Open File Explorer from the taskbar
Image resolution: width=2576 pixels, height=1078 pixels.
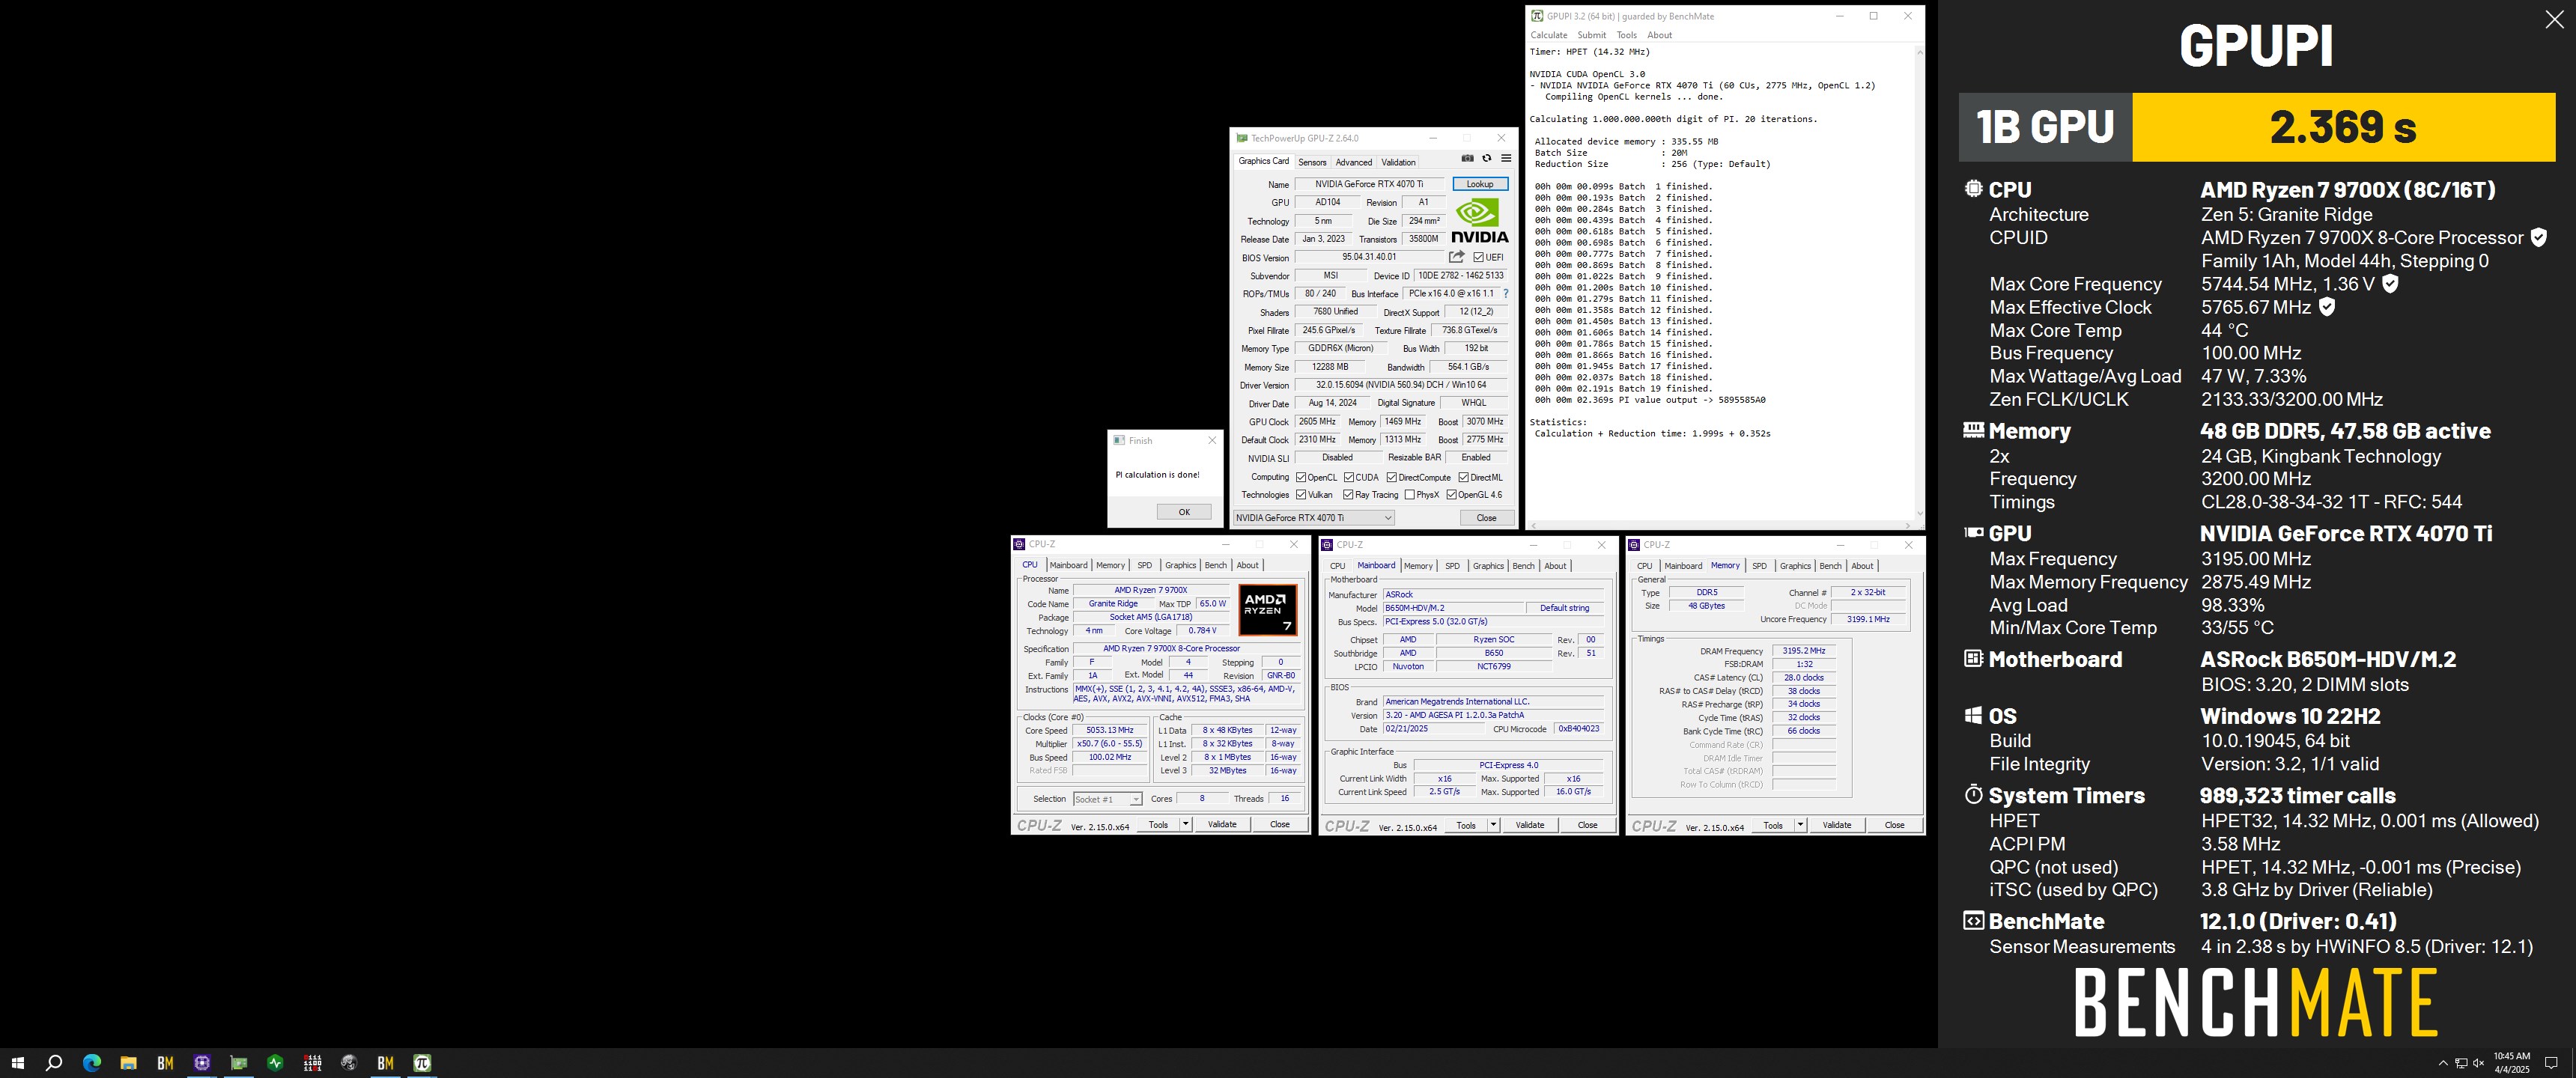pos(128,1063)
